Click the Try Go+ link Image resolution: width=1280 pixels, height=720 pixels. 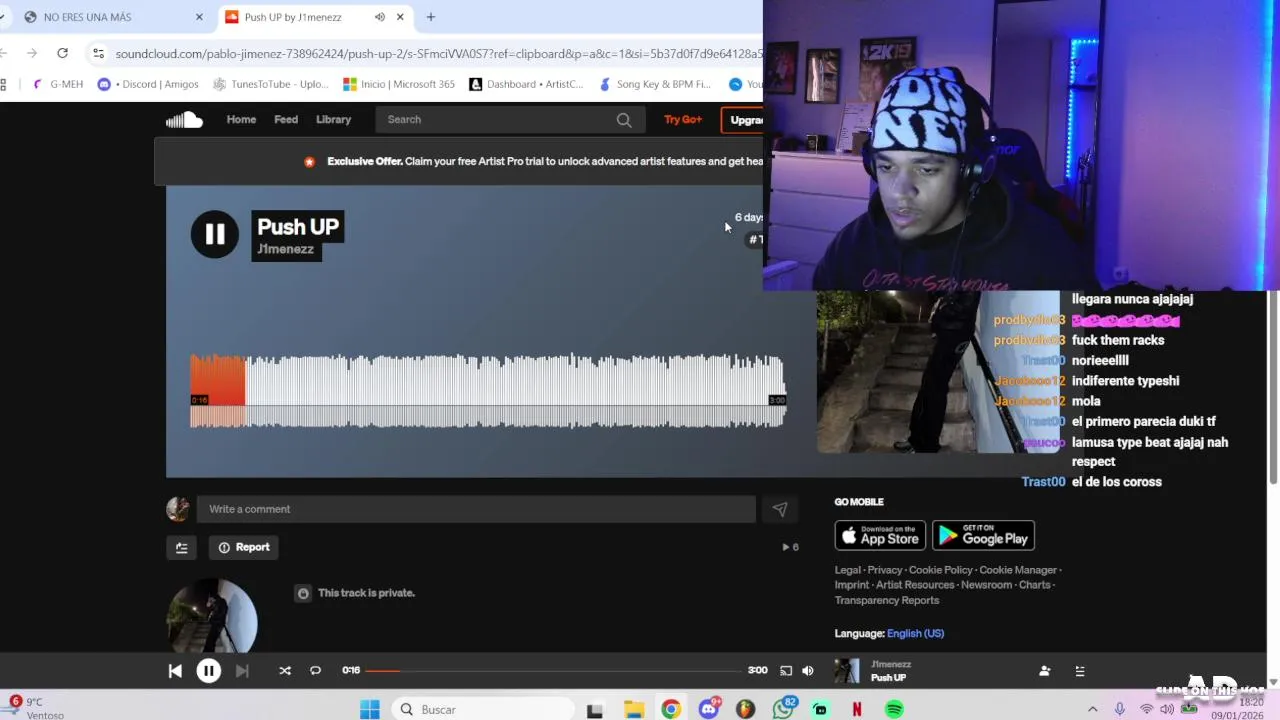[x=683, y=120]
